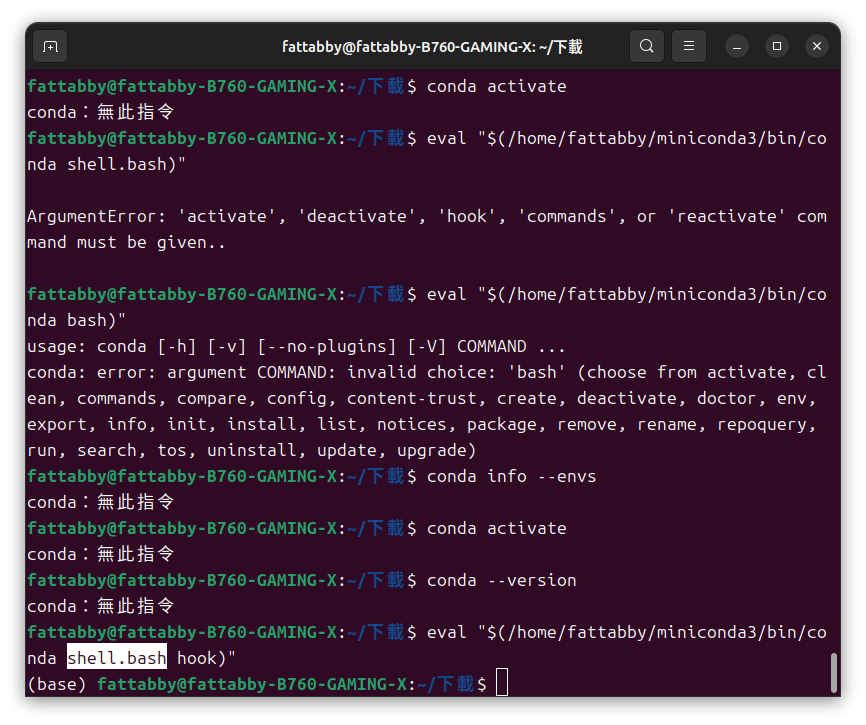Click 'run, search, tos, uninstall' line

[251, 450]
